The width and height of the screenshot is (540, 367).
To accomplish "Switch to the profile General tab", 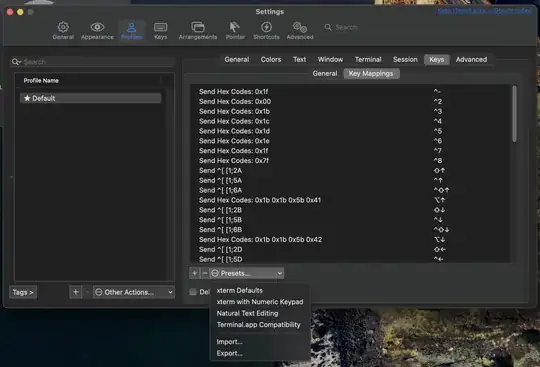I will point(237,60).
